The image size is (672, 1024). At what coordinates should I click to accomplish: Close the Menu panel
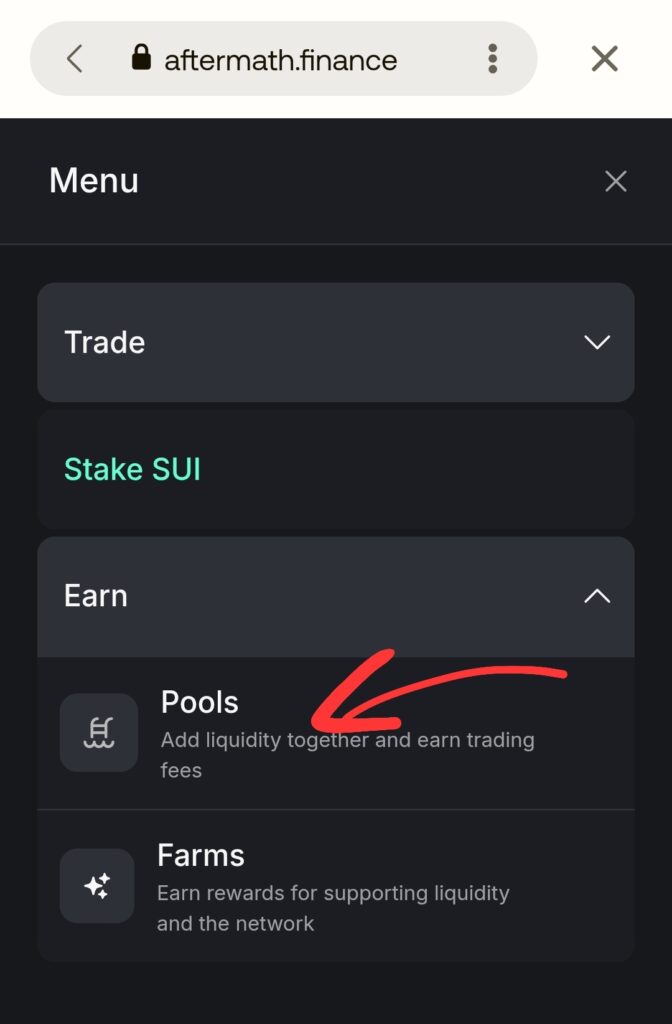(x=615, y=181)
